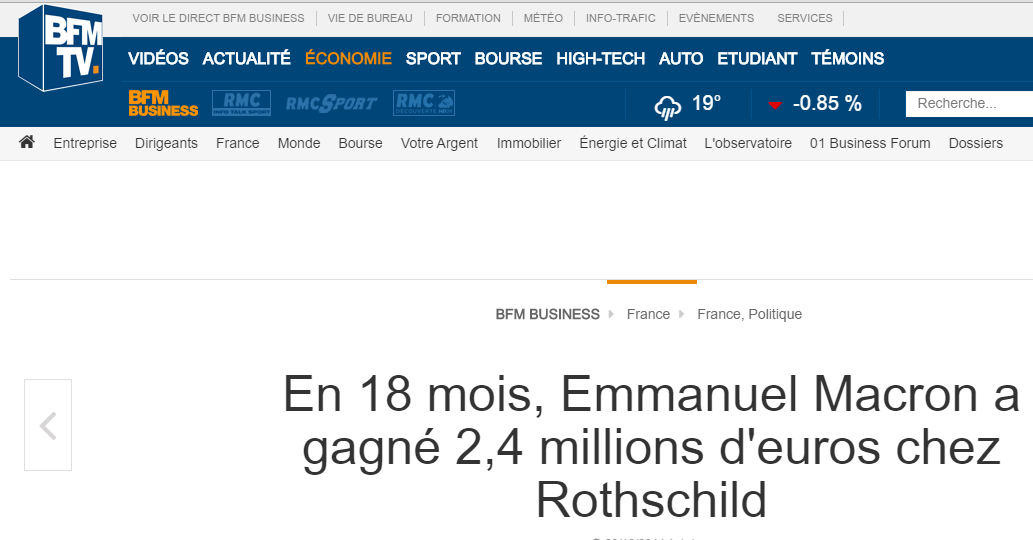The width and height of the screenshot is (1033, 540).
Task: Open the Votre Argent section tab
Action: click(x=439, y=143)
